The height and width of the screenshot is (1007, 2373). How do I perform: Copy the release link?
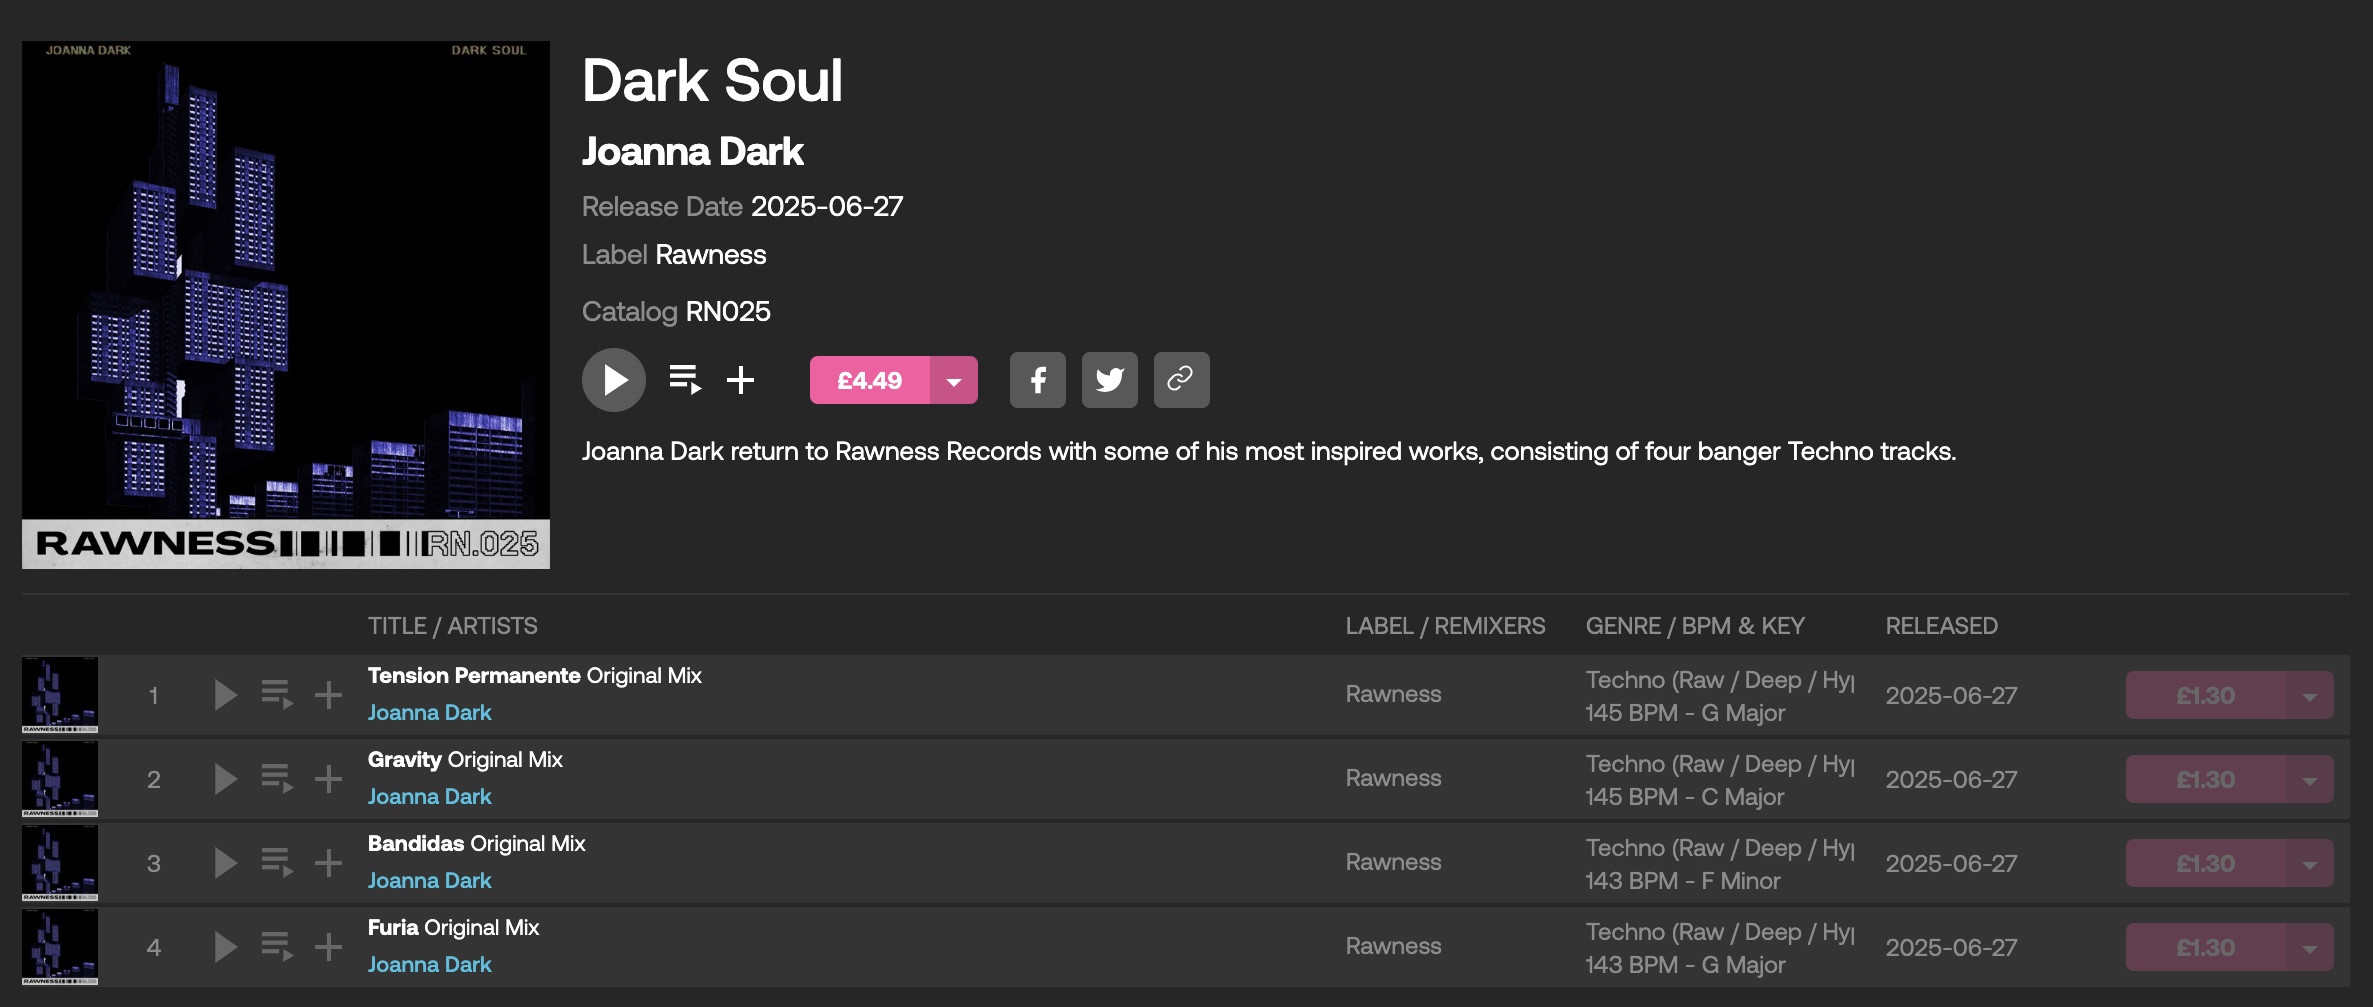tap(1181, 380)
